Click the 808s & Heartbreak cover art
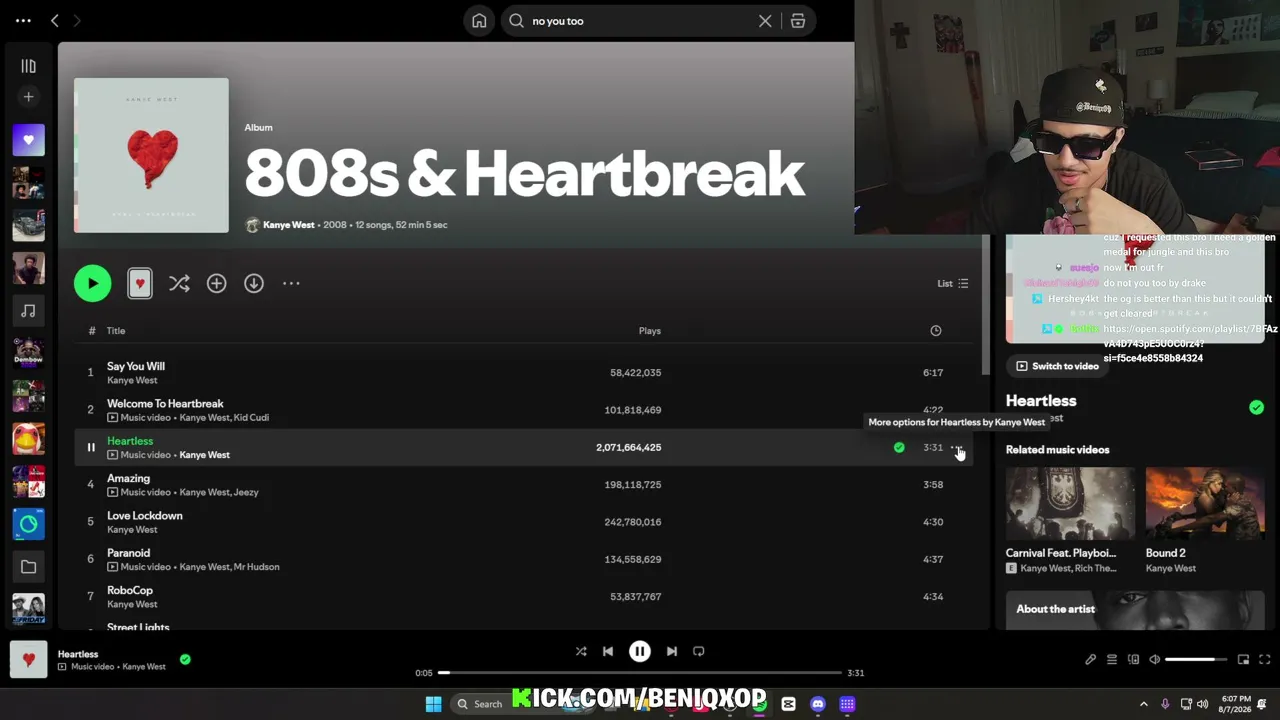Viewport: 1280px width, 720px height. 151,155
